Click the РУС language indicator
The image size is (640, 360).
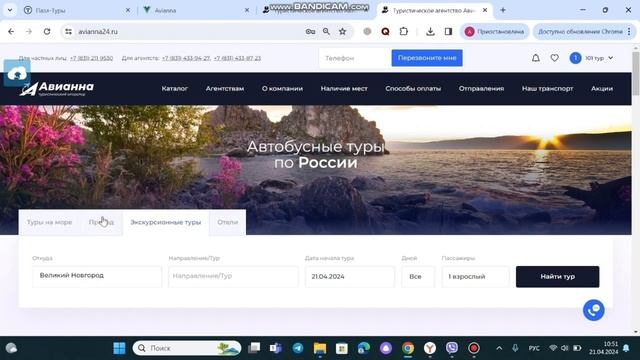click(x=534, y=348)
